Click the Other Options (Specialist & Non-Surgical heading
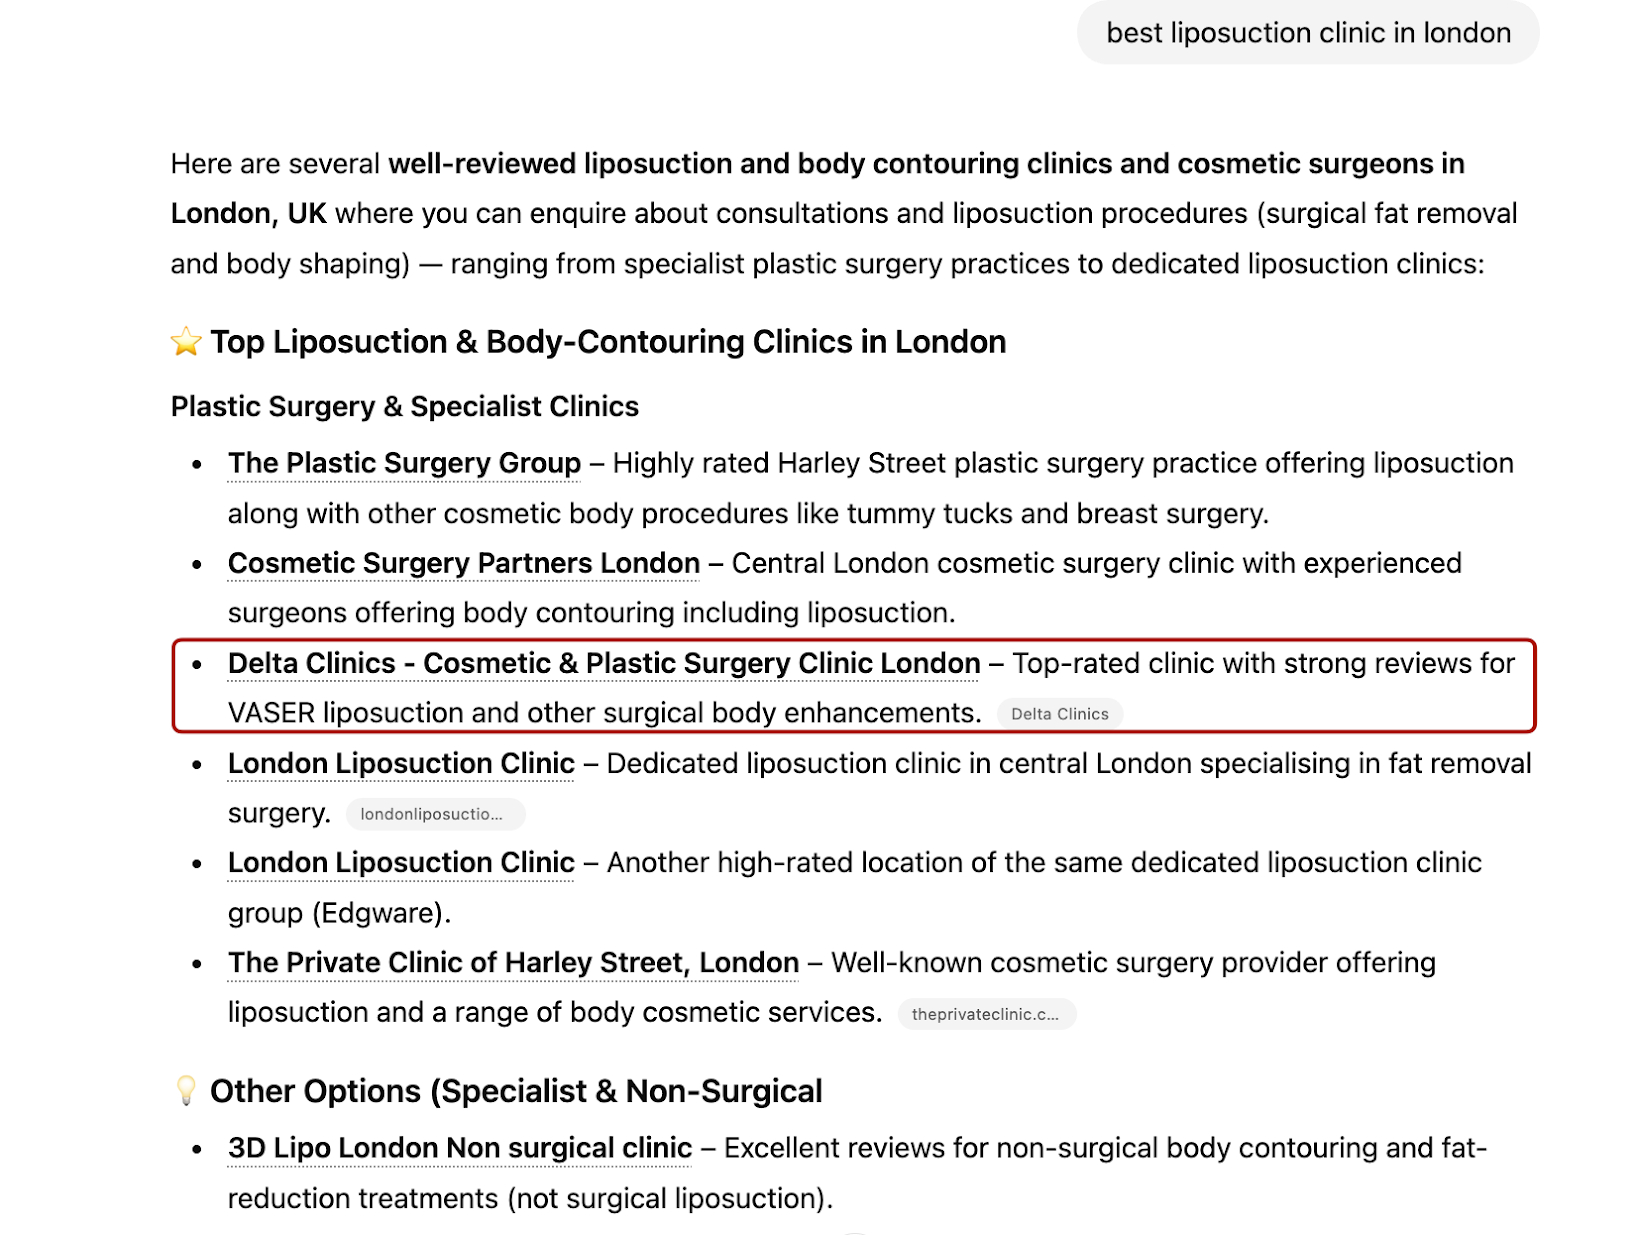This screenshot has width=1639, height=1235. tap(516, 1091)
